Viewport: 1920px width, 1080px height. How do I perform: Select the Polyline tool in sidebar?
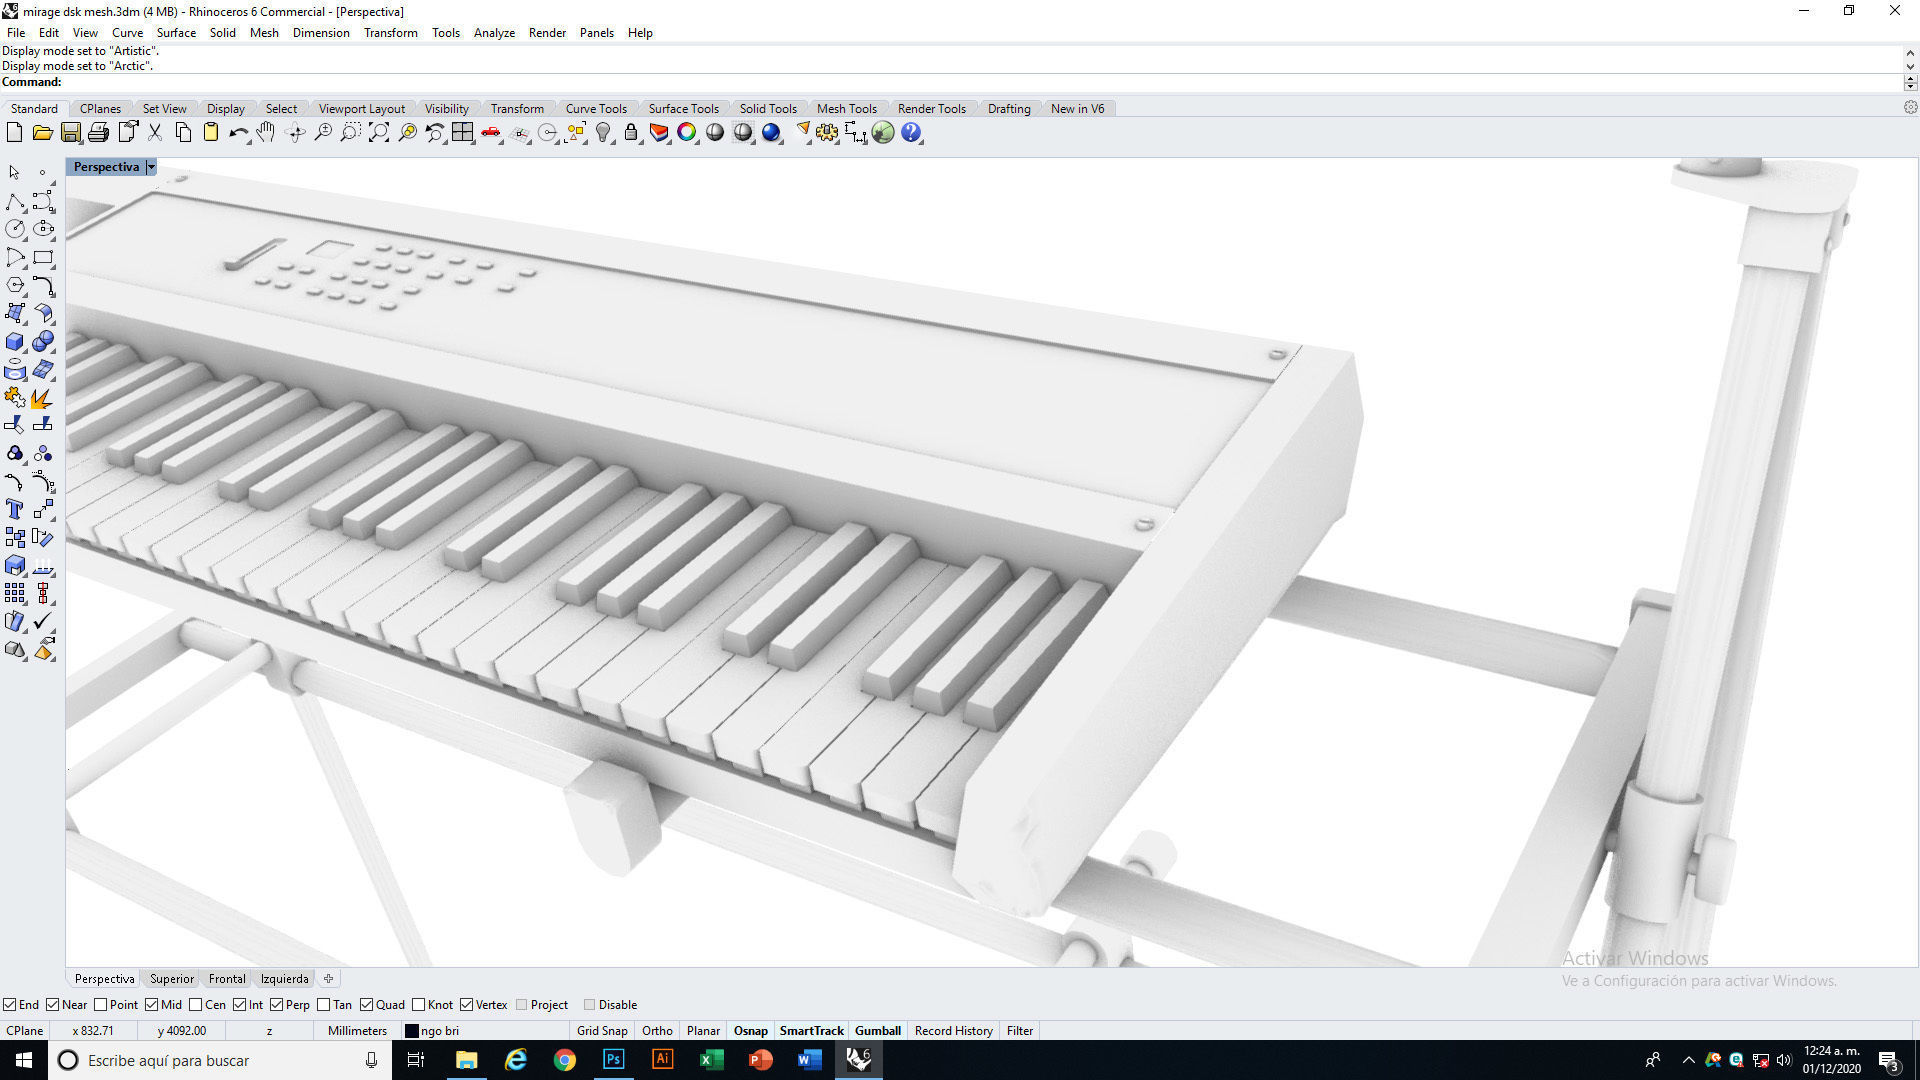[15, 201]
